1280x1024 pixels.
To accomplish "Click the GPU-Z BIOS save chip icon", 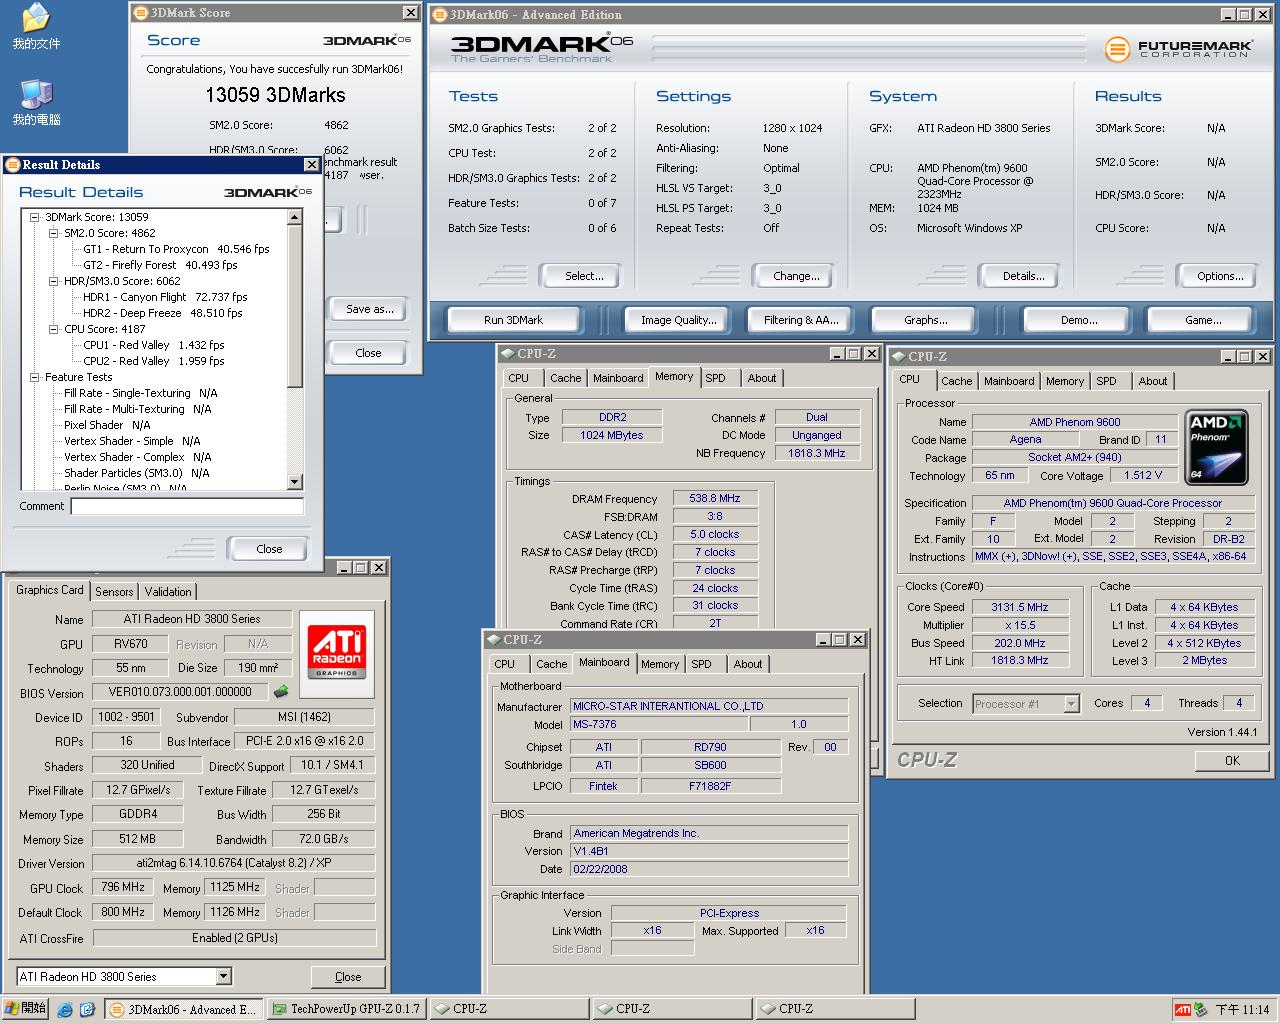I will 281,691.
